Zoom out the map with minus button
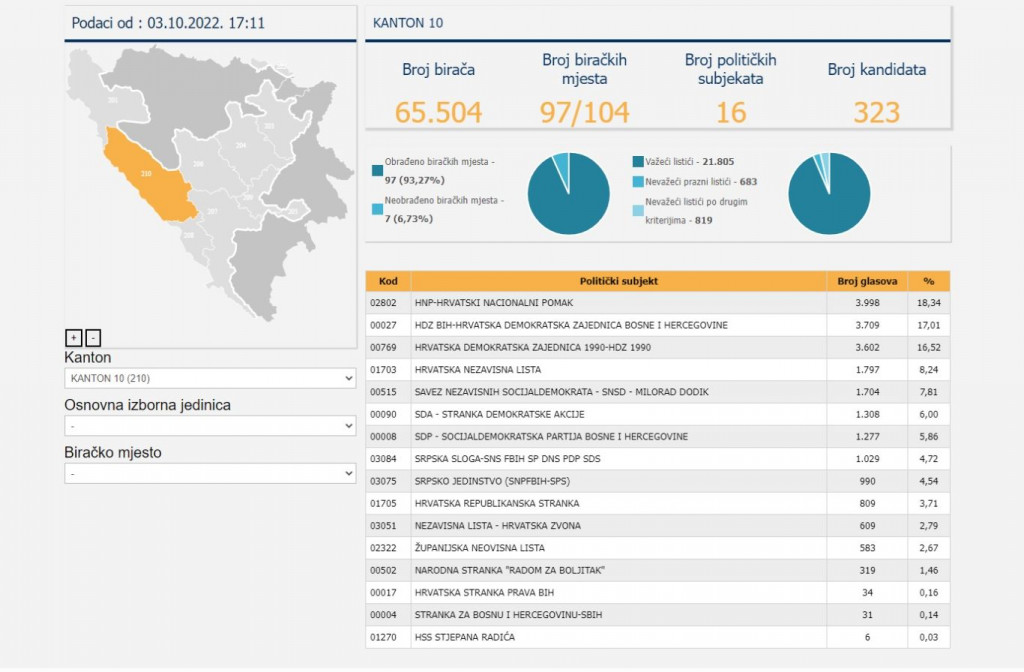Image resolution: width=1024 pixels, height=672 pixels. [93, 338]
